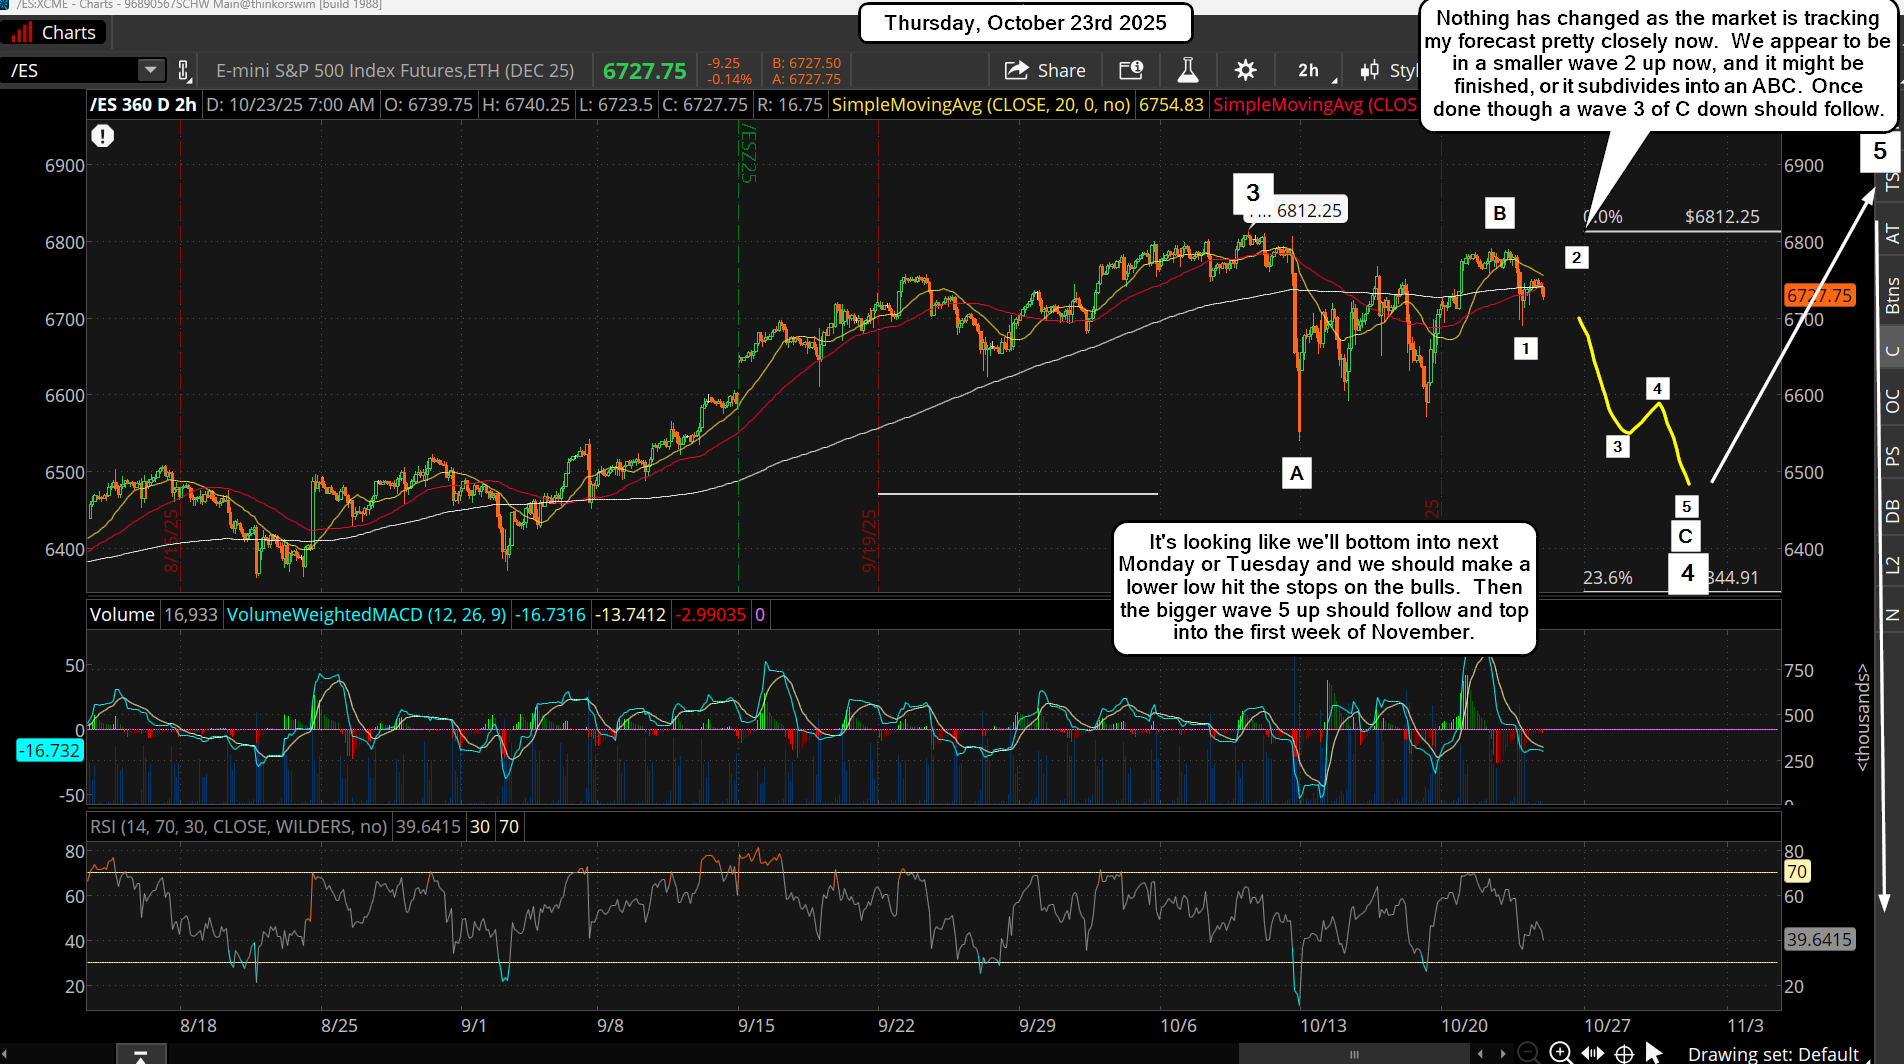Select the pointer cursor drawing tool

pyautogui.click(x=1654, y=1052)
